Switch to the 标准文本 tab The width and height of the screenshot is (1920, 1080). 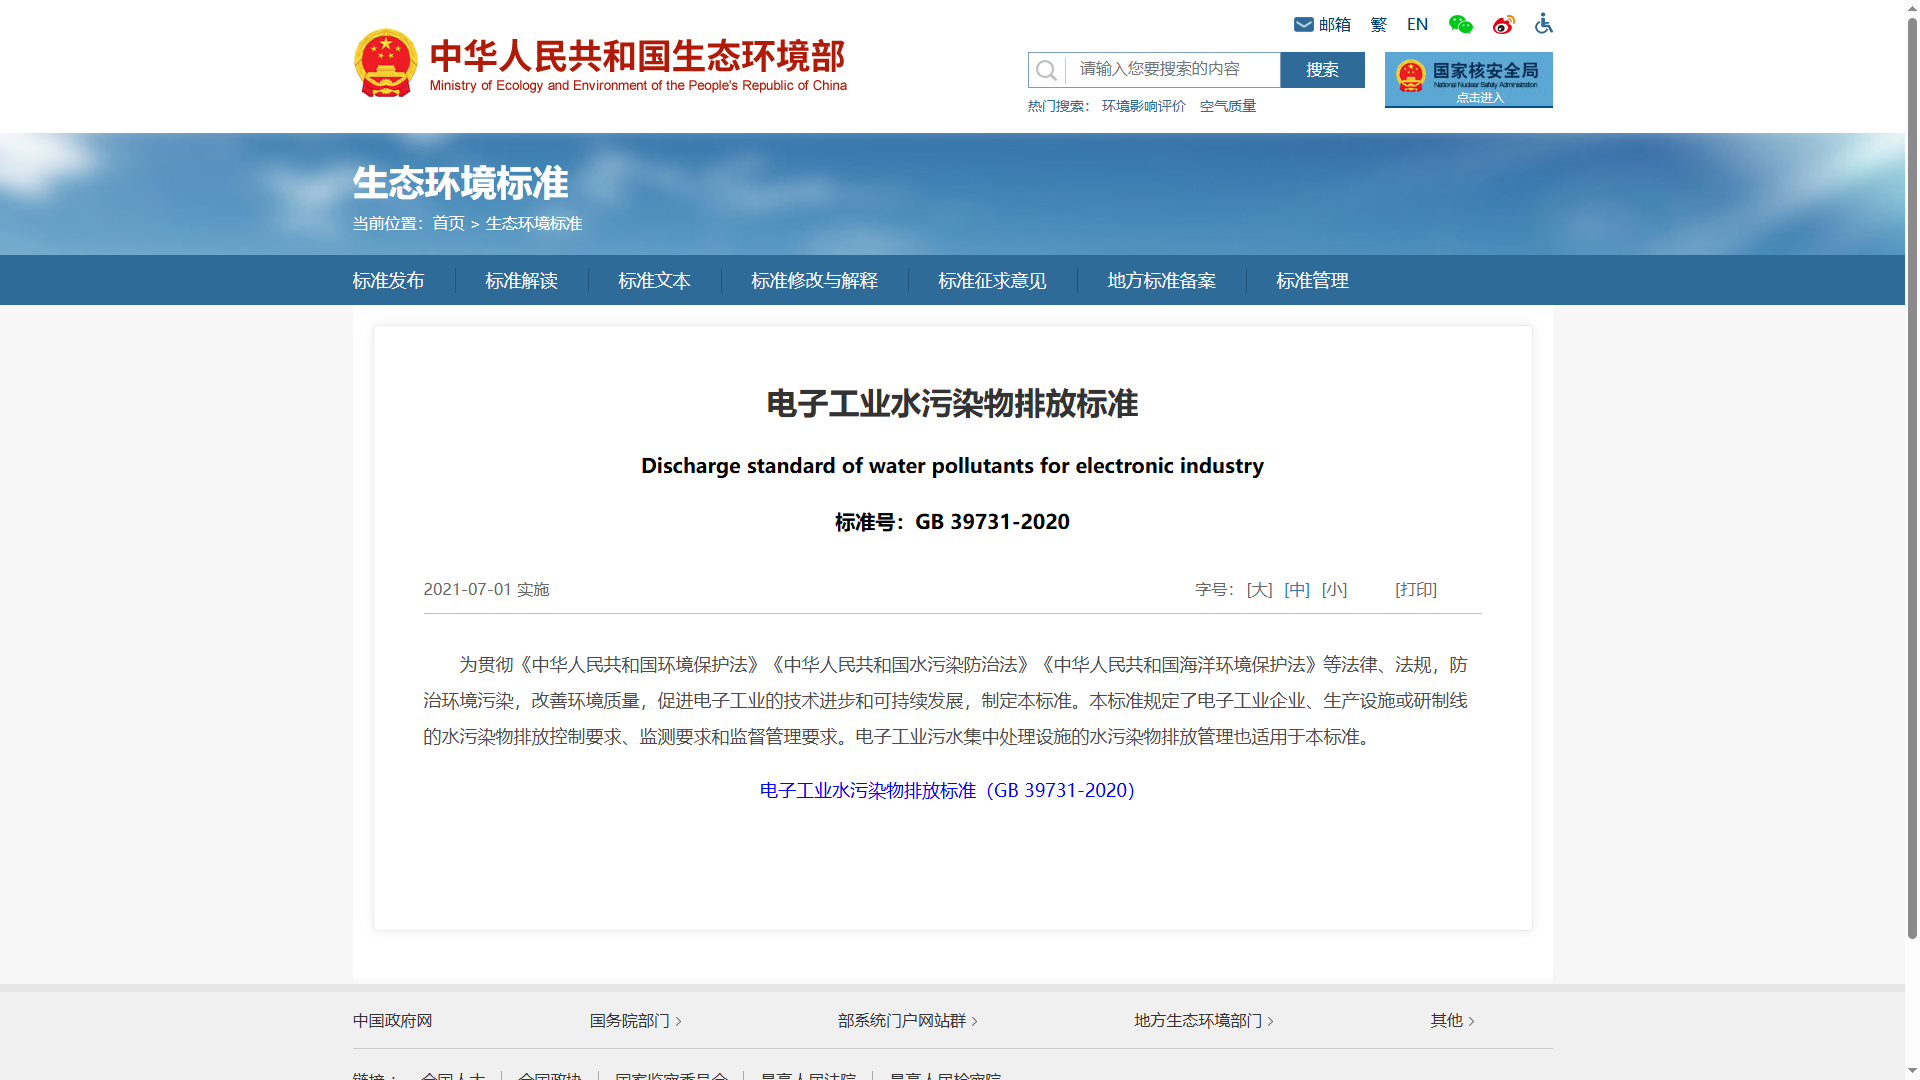coord(654,281)
